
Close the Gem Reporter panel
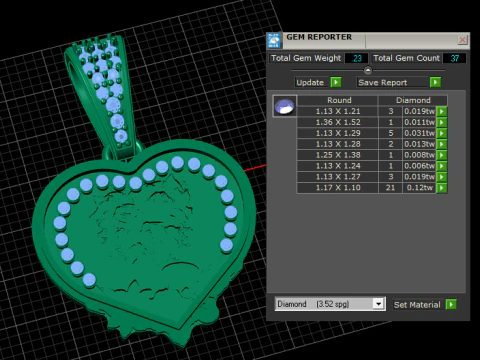[x=462, y=40]
